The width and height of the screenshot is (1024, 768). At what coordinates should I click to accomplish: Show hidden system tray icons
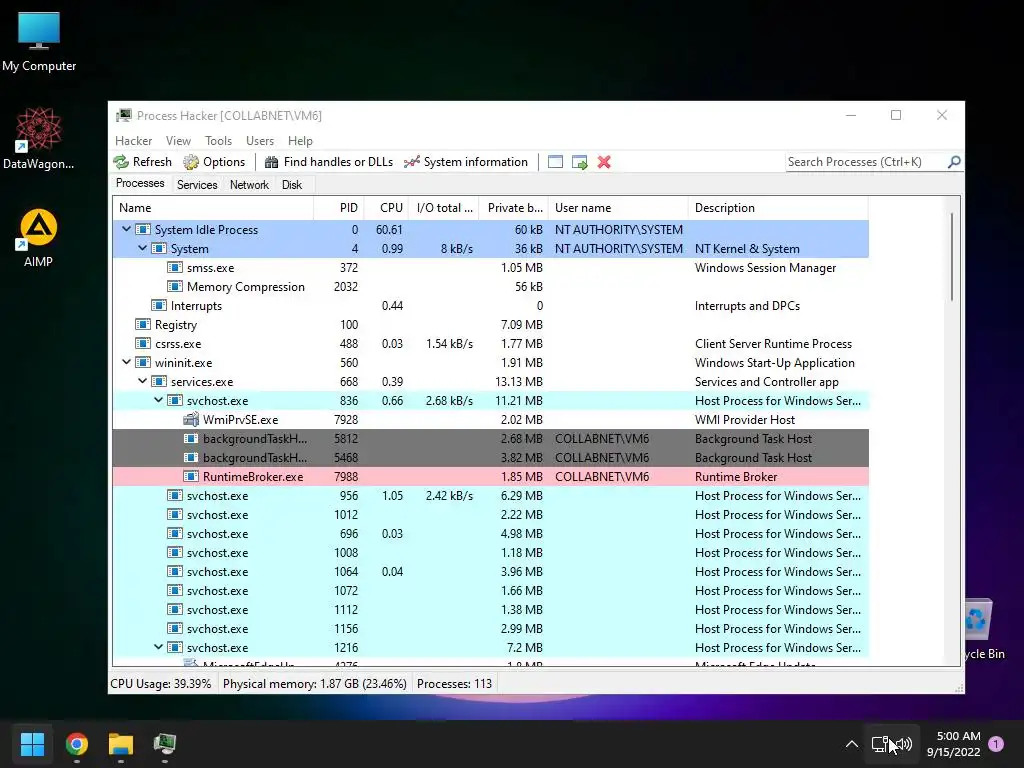point(852,744)
